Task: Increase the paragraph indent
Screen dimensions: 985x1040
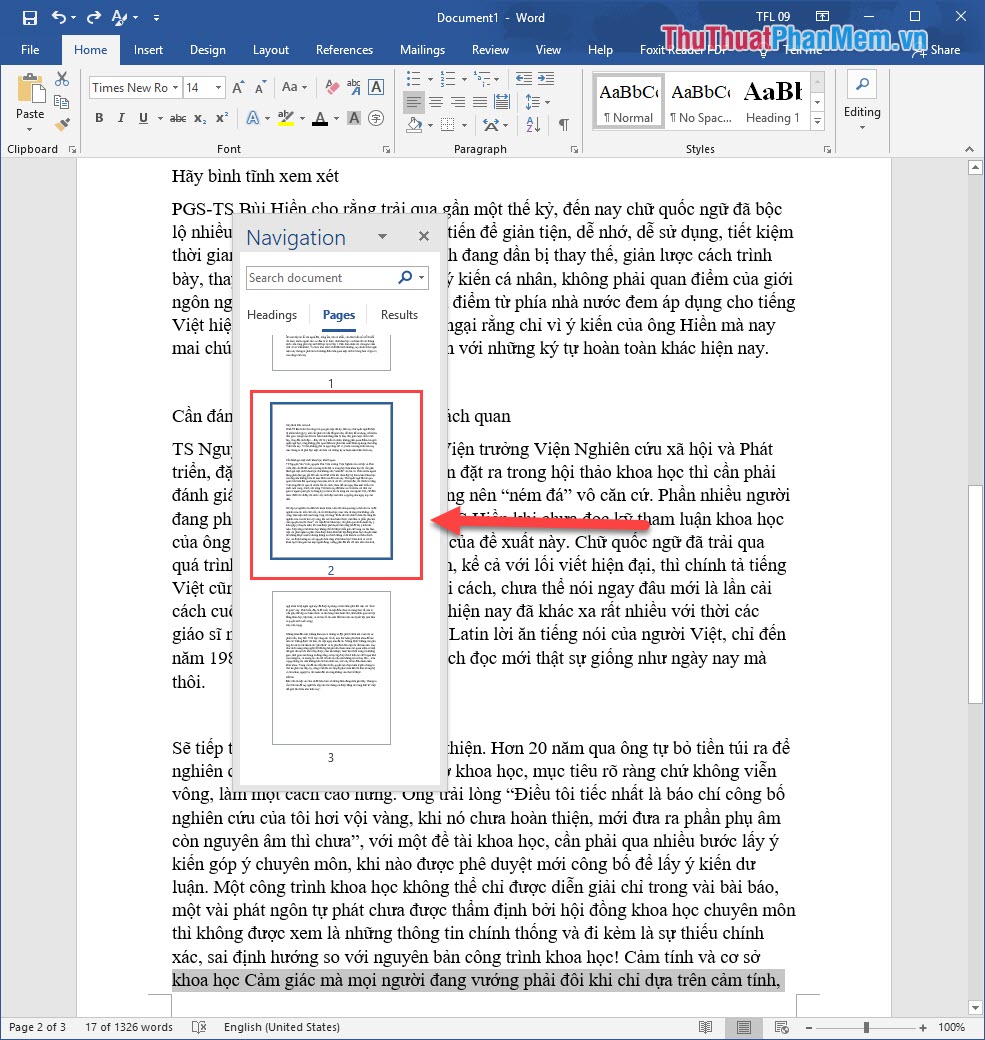Action: 546,79
